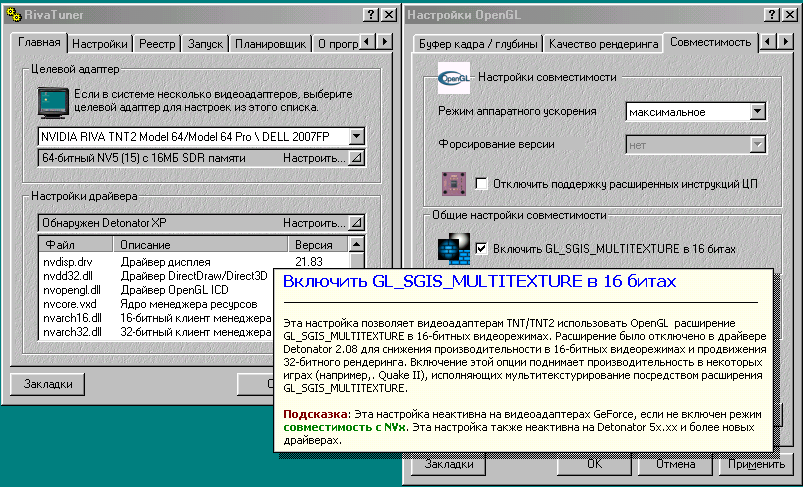Open the Запуск tab
Screen dimensions: 803x487
point(205,44)
